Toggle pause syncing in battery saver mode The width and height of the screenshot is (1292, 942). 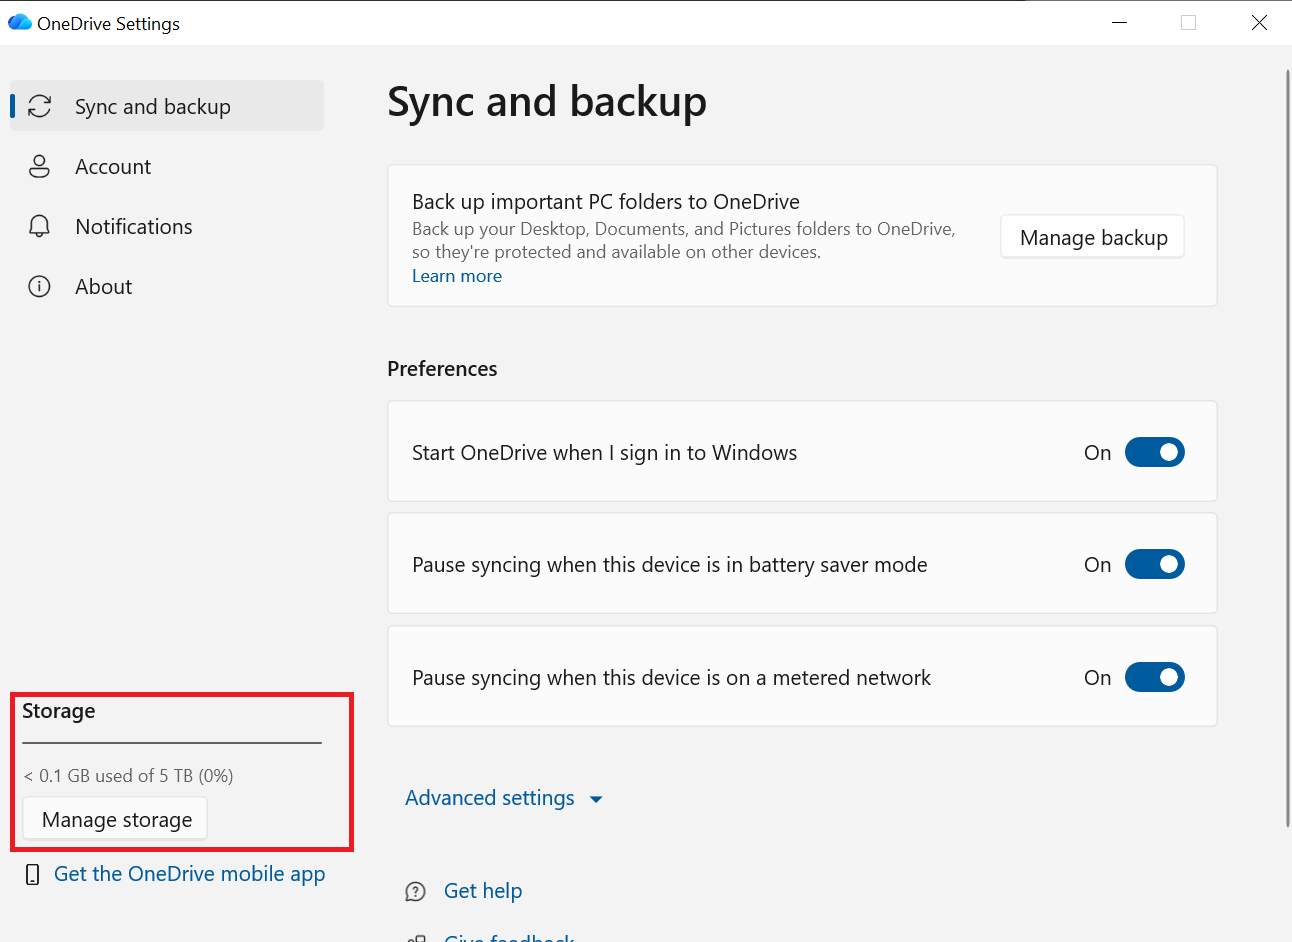point(1155,564)
